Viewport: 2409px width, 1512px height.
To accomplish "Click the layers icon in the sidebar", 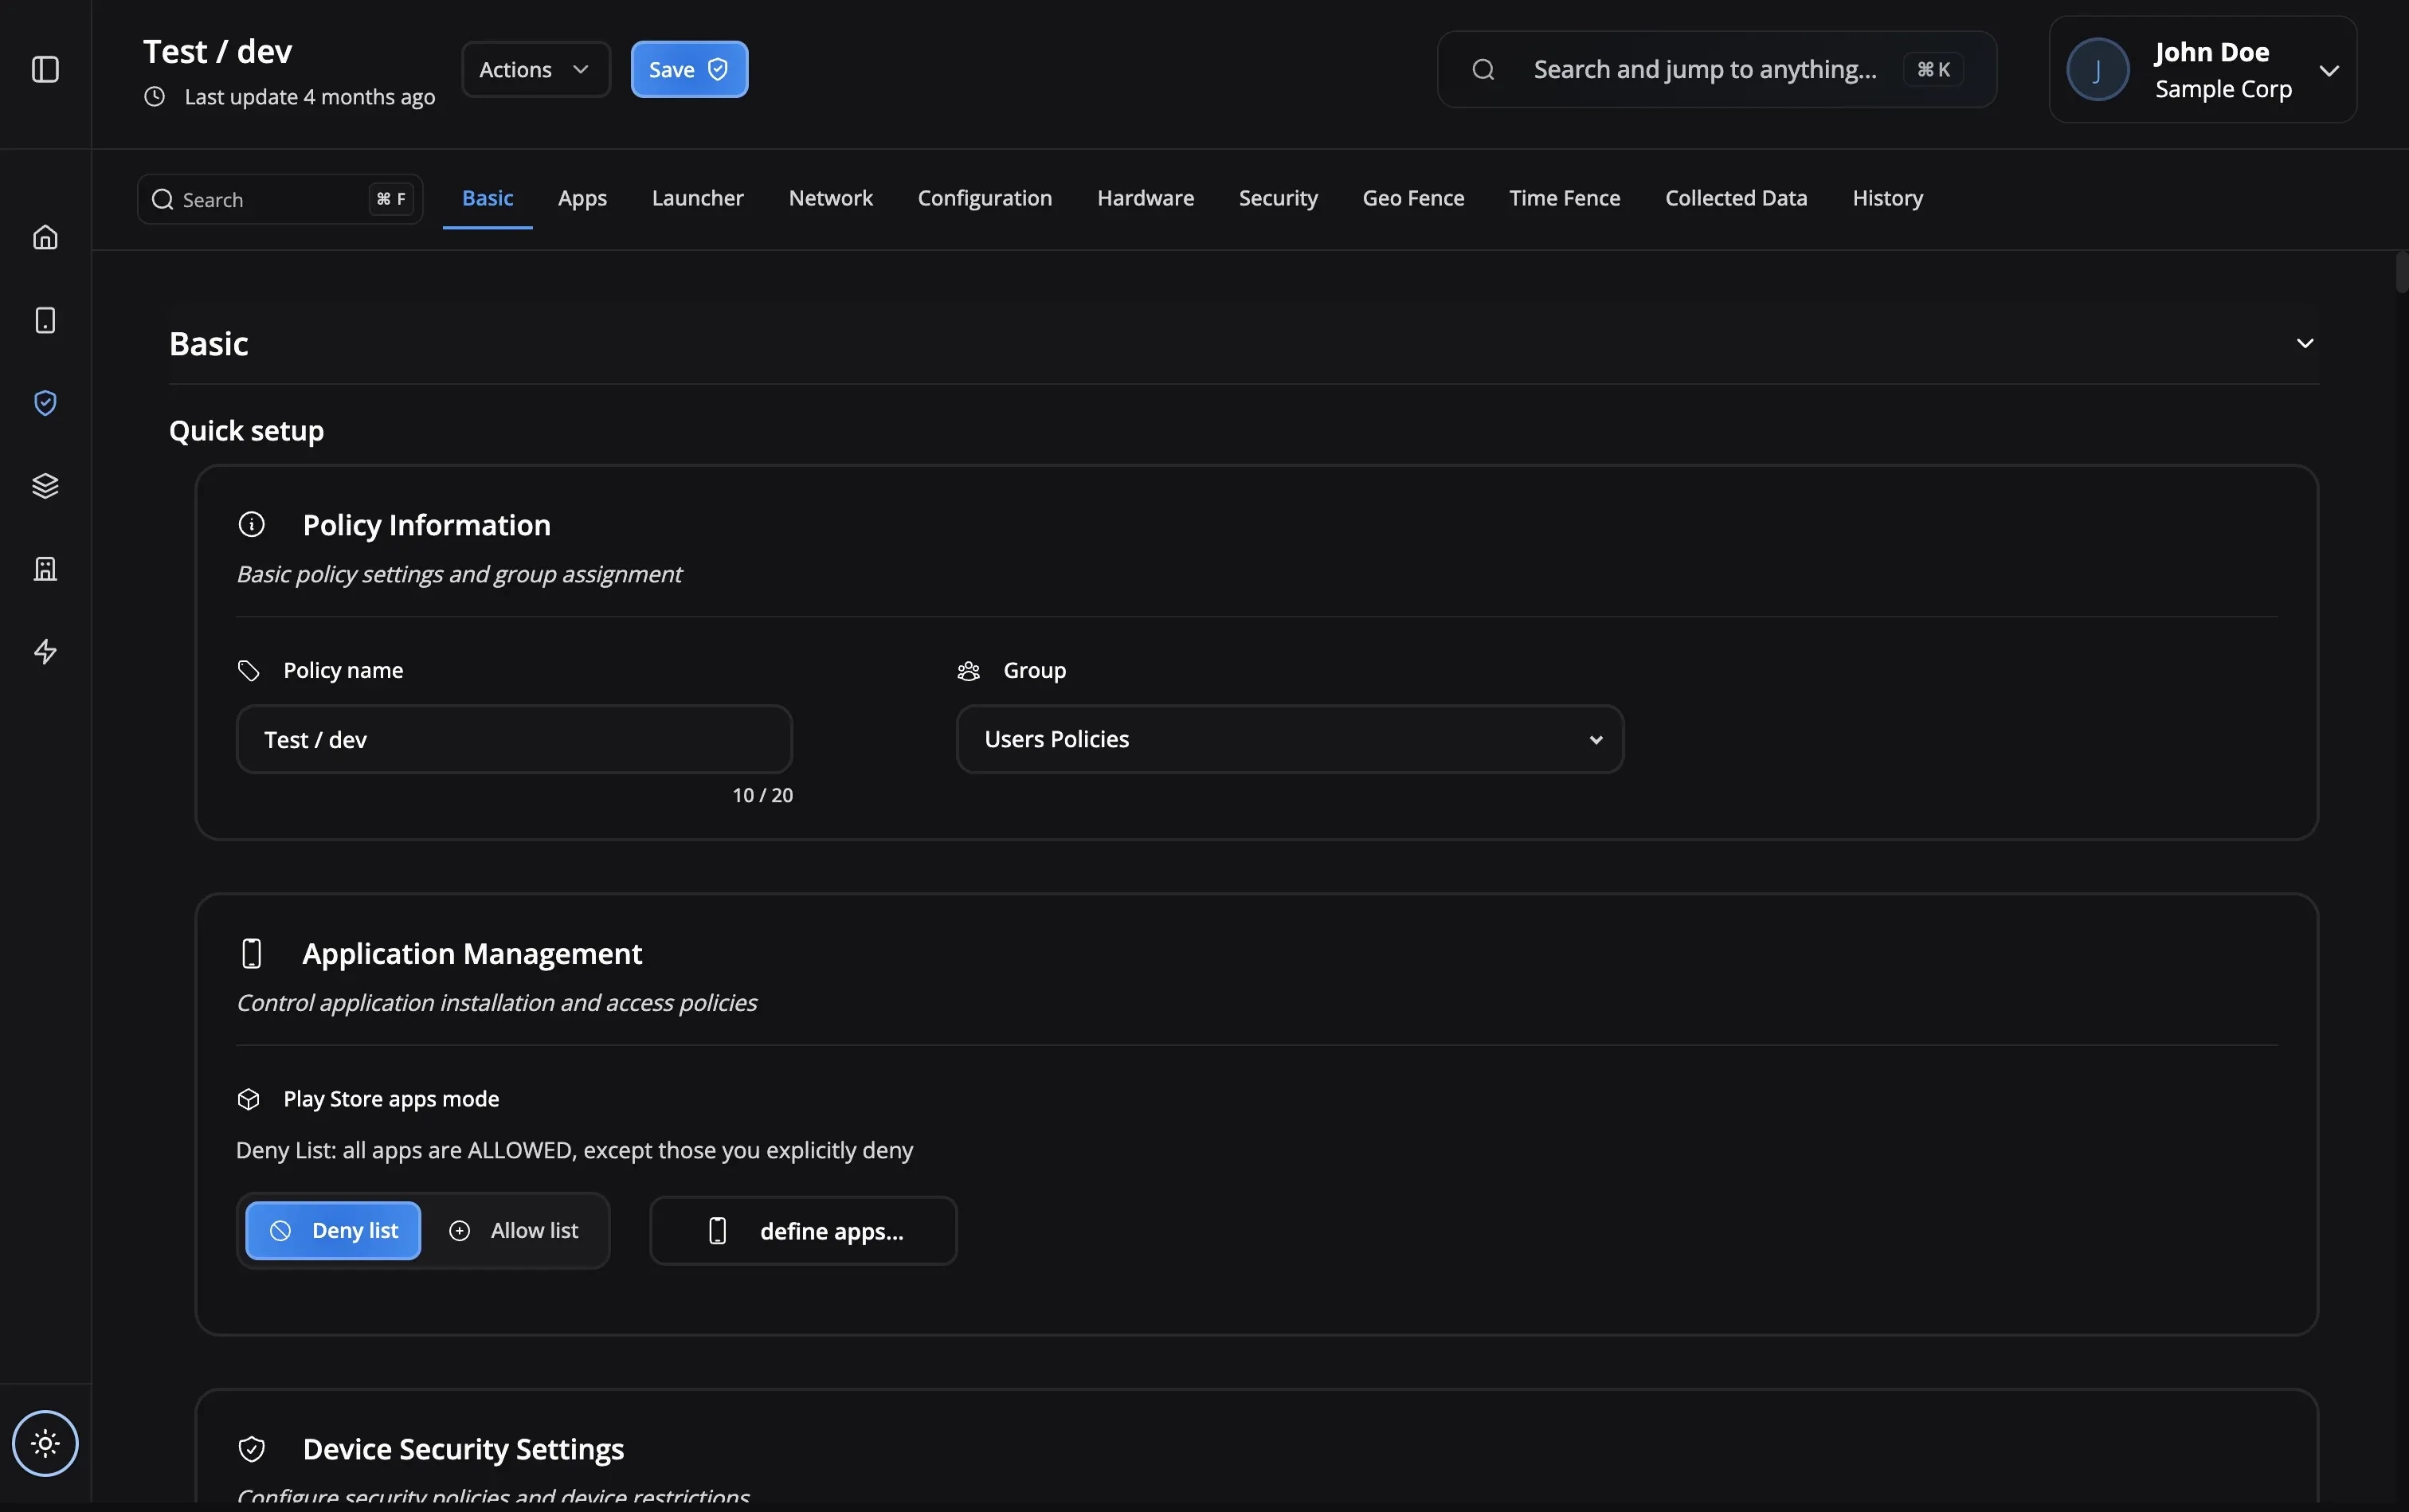I will point(45,485).
